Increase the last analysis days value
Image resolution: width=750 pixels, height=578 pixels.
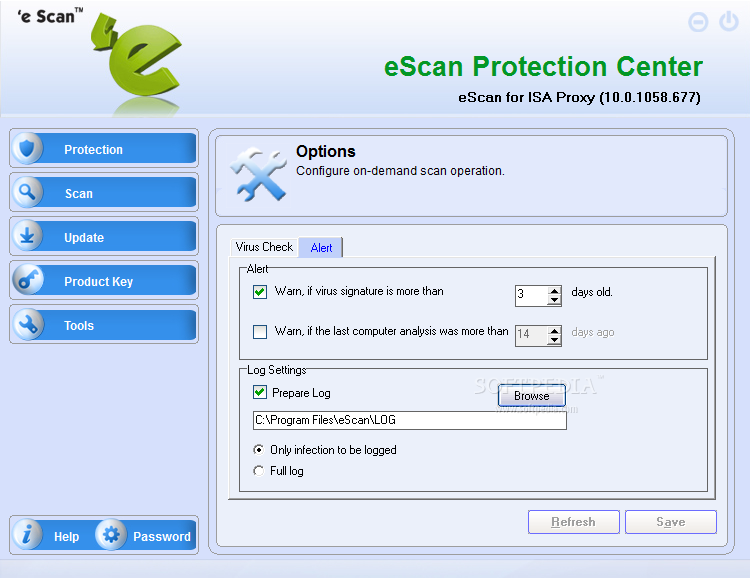[x=554, y=331]
